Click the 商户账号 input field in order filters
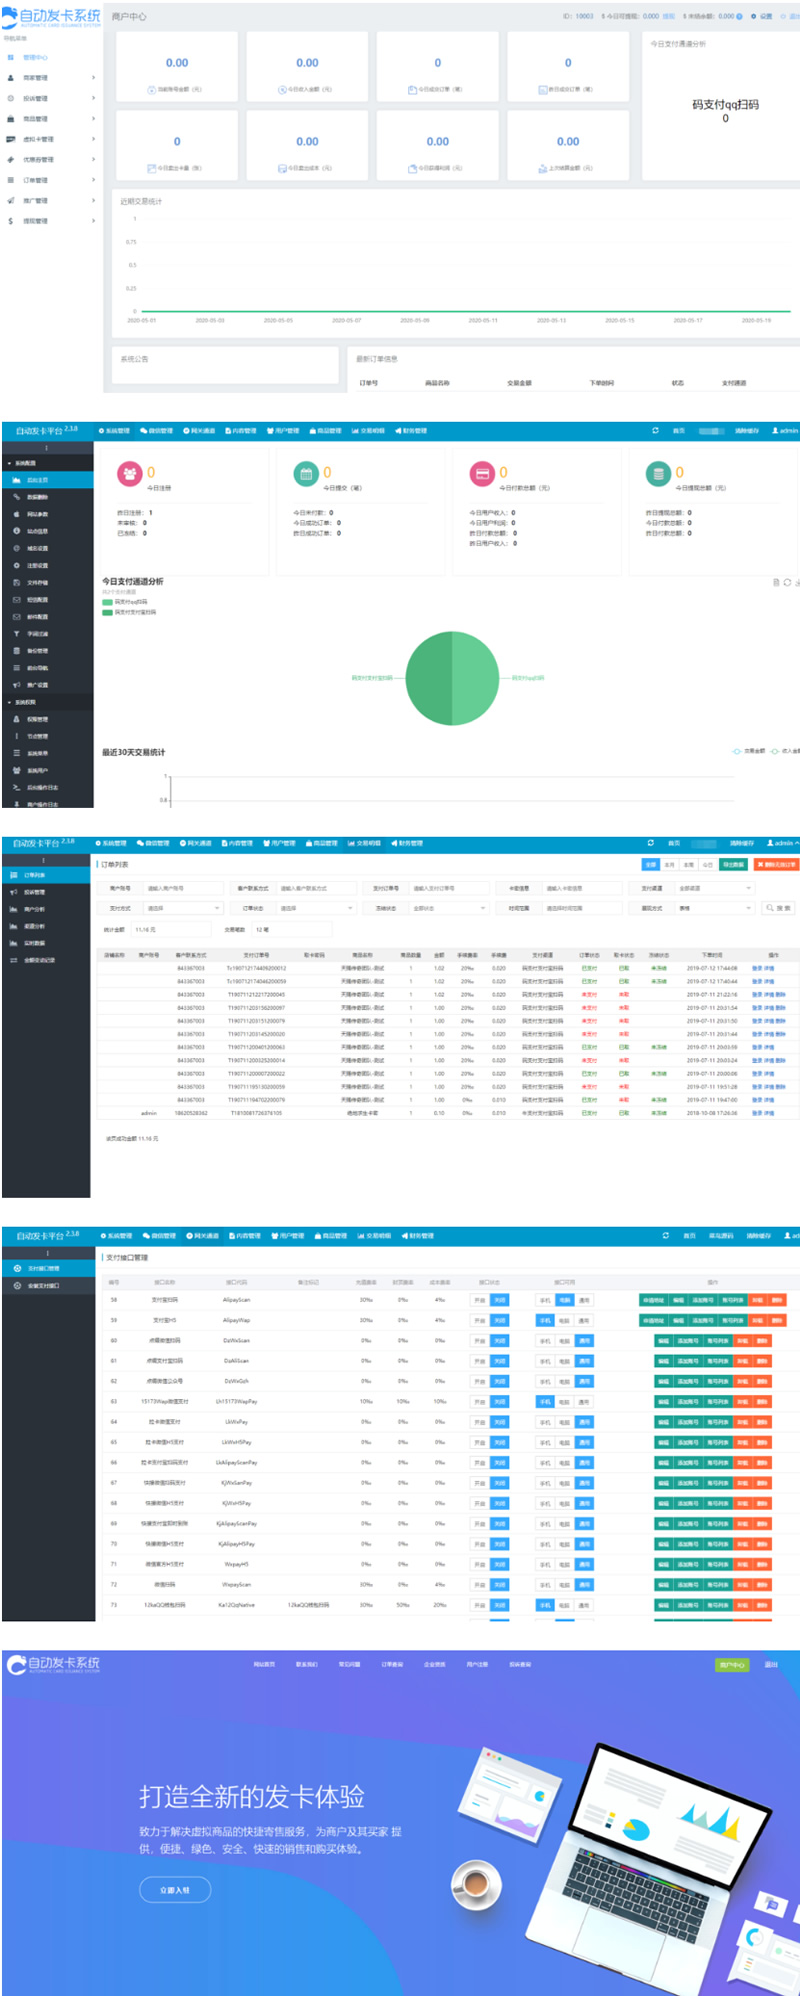Viewport: 800px width, 1996px height. click(x=177, y=888)
